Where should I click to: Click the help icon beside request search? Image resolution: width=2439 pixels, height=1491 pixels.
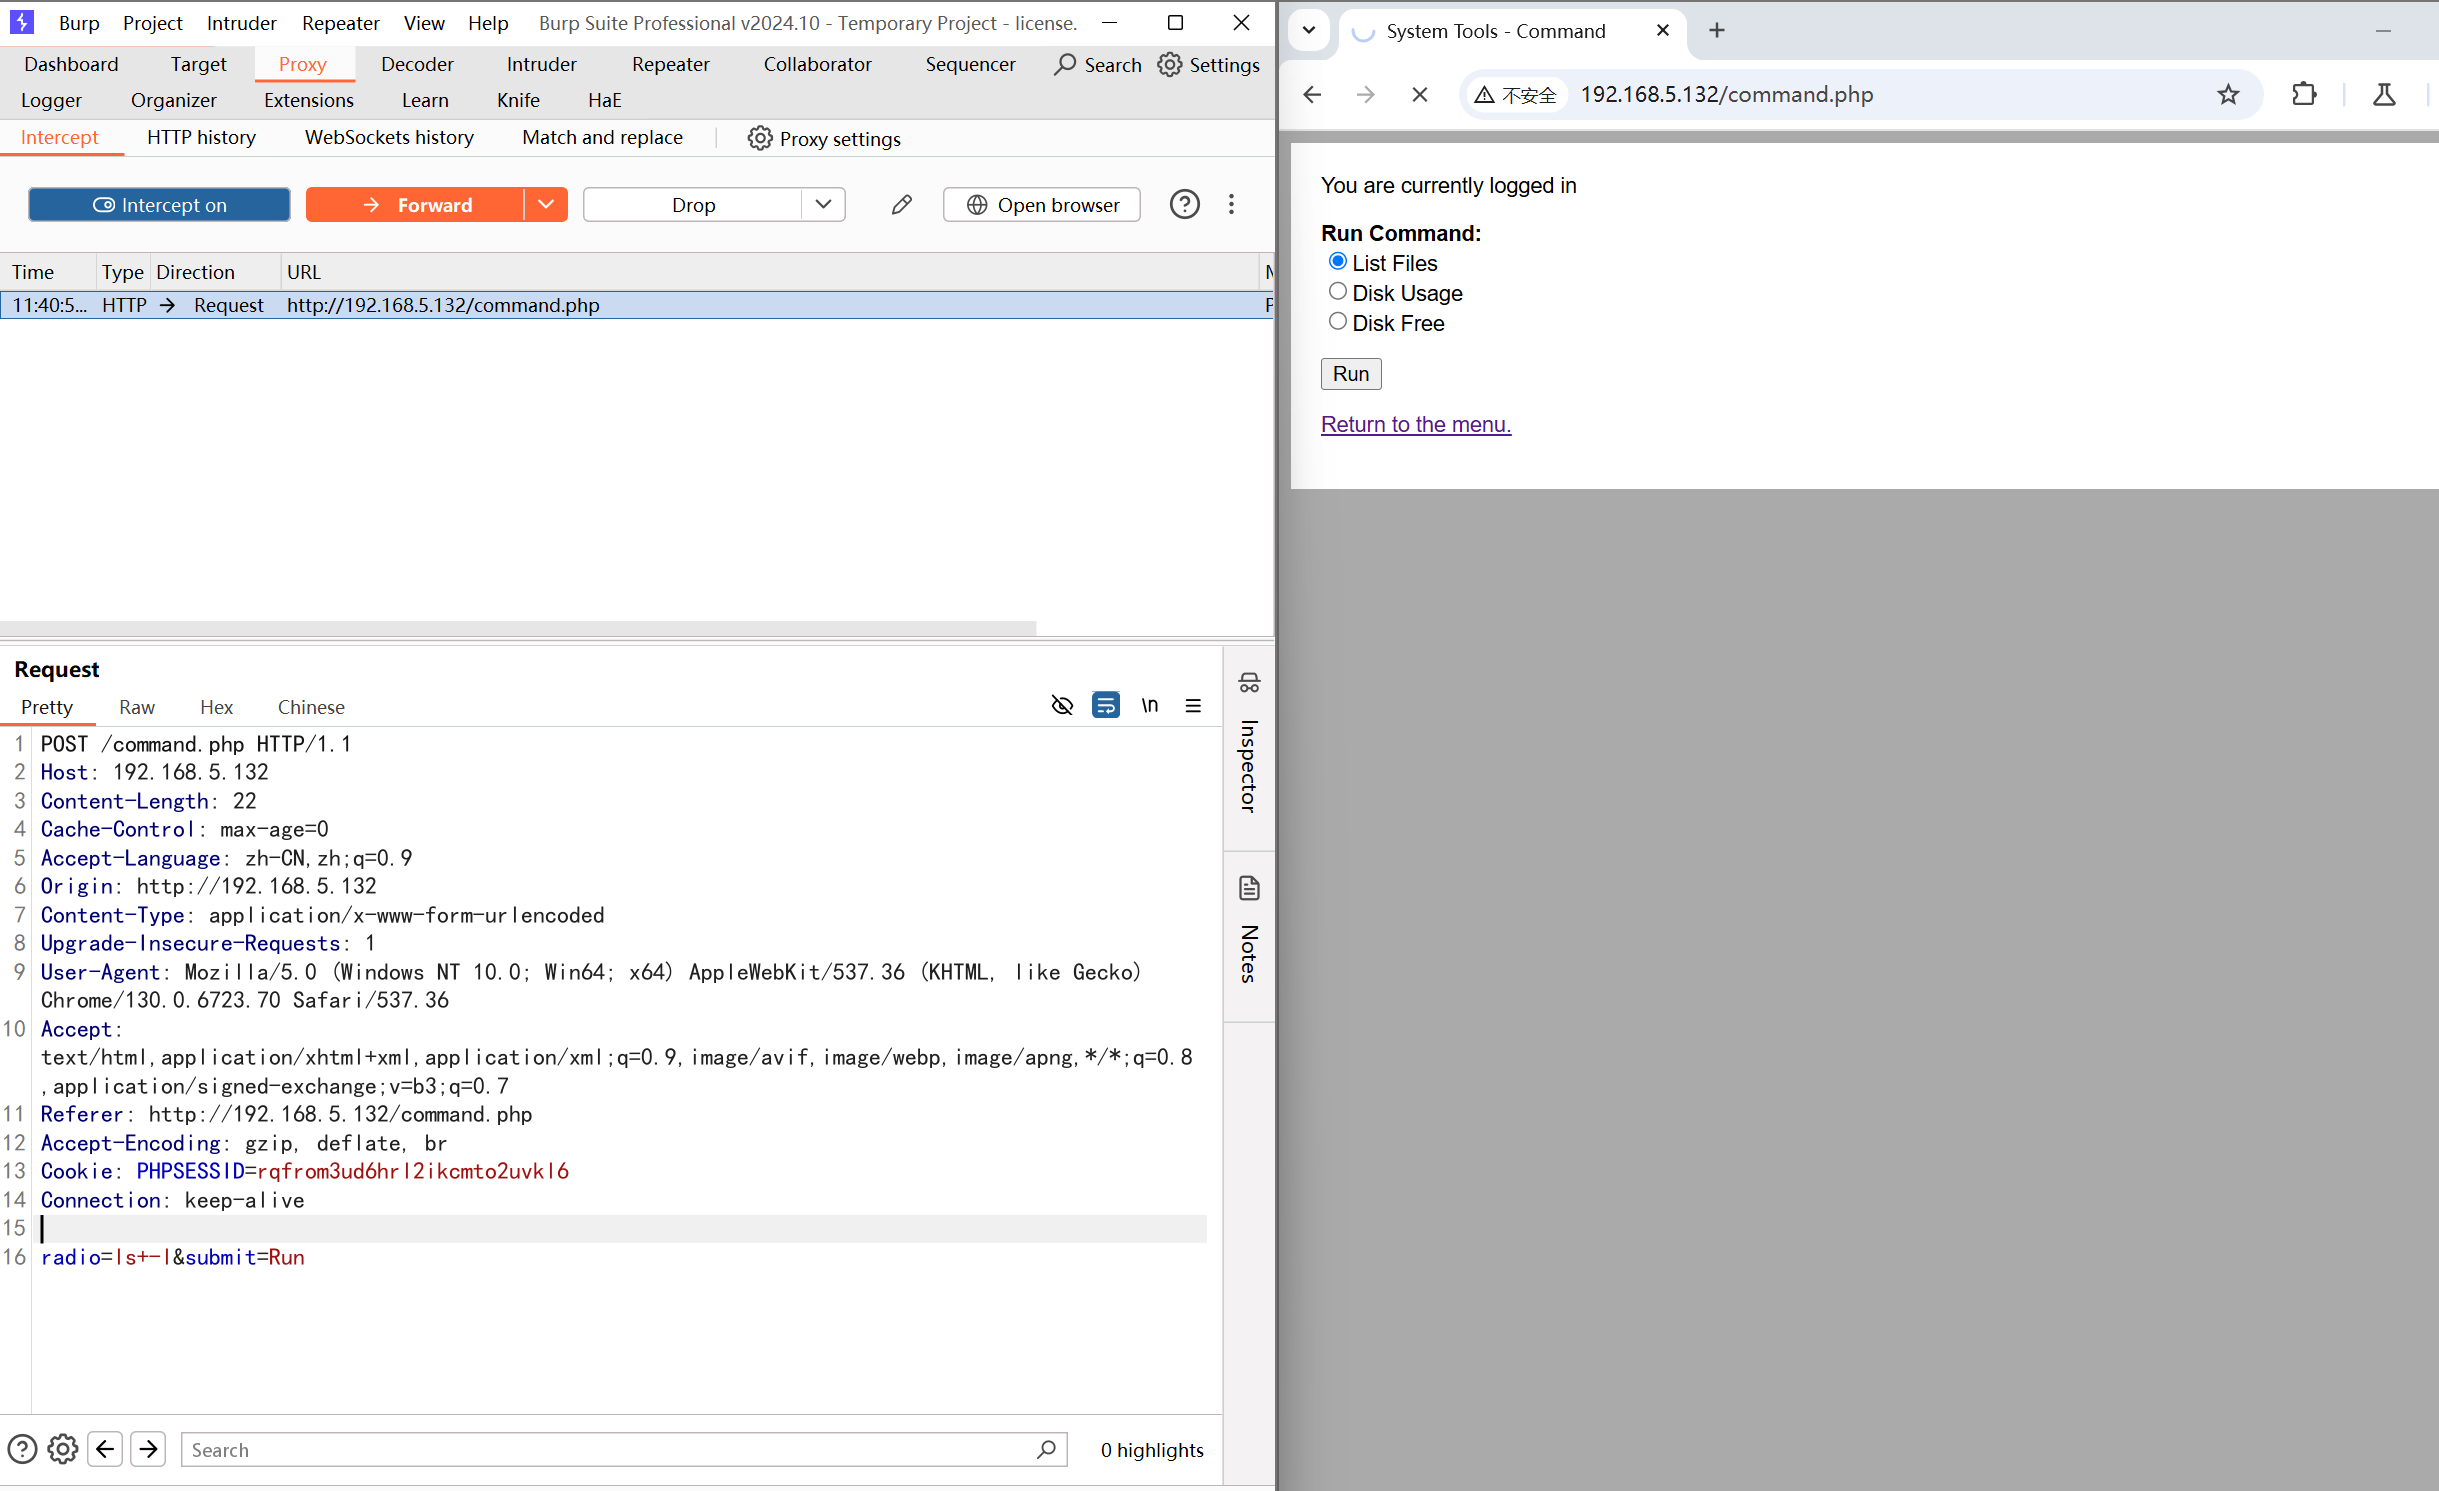22,1449
